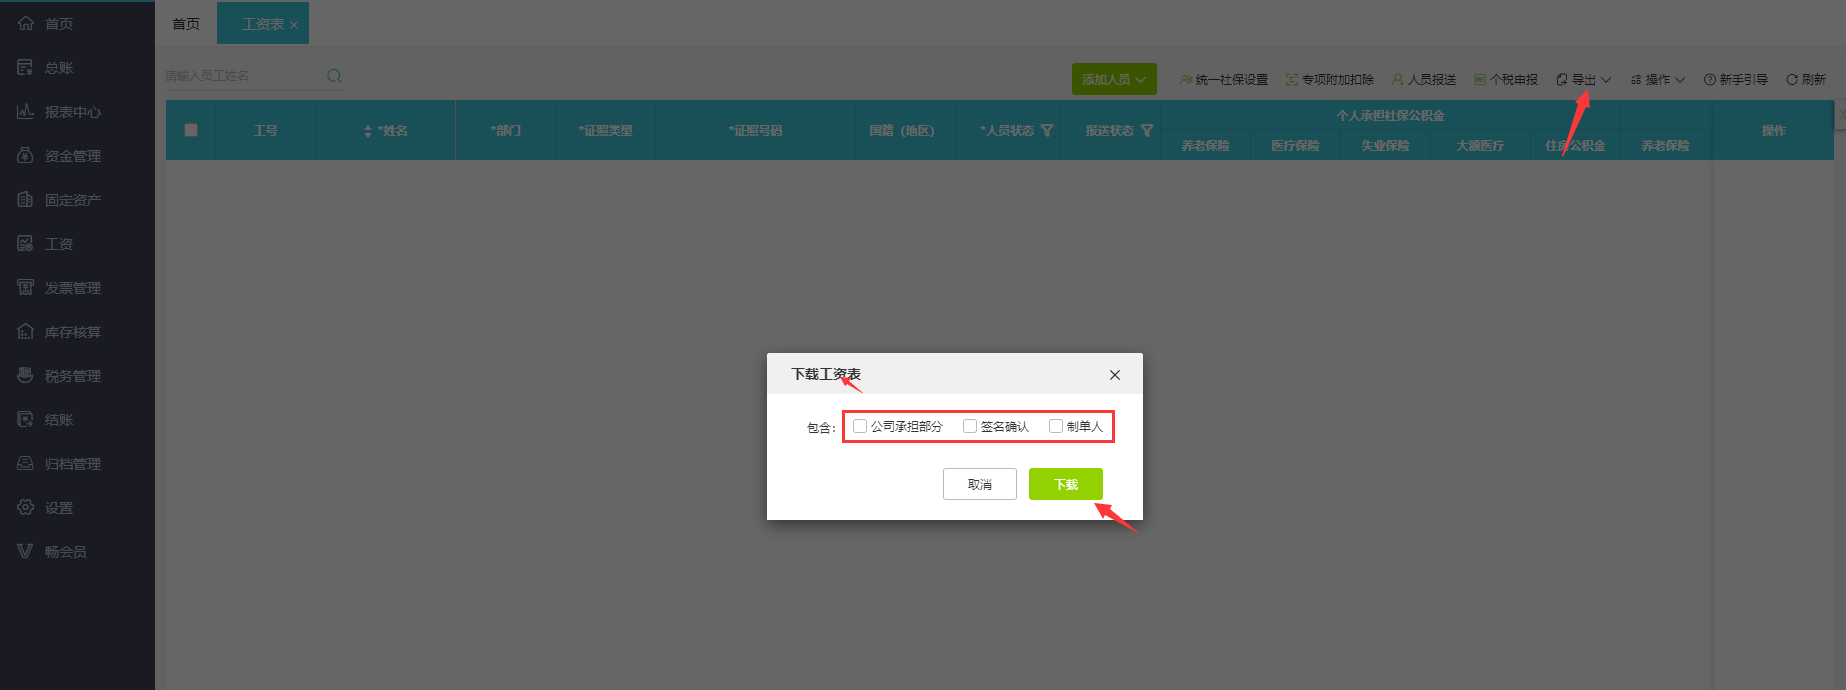Click the 操作 table column header

pyautogui.click(x=1773, y=130)
